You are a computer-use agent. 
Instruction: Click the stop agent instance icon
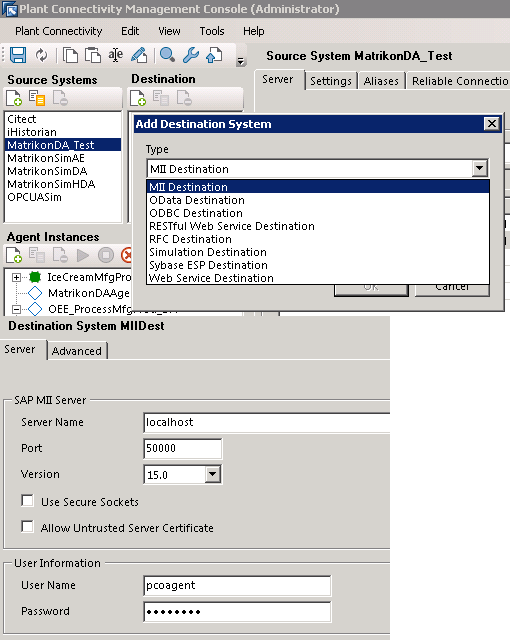click(x=106, y=256)
